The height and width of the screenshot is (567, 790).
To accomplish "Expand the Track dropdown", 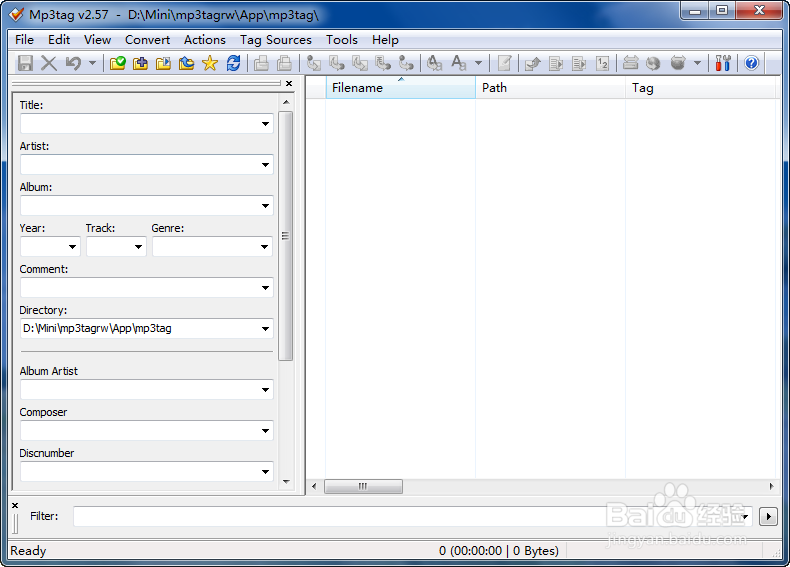I will tap(138, 247).
